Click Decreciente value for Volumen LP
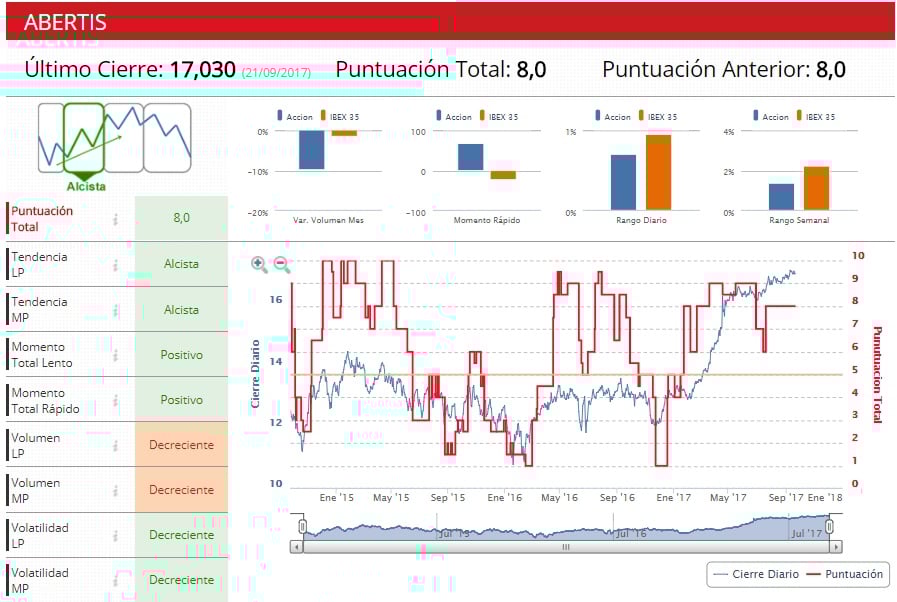Screen dimensions: 897x602 click(x=181, y=445)
